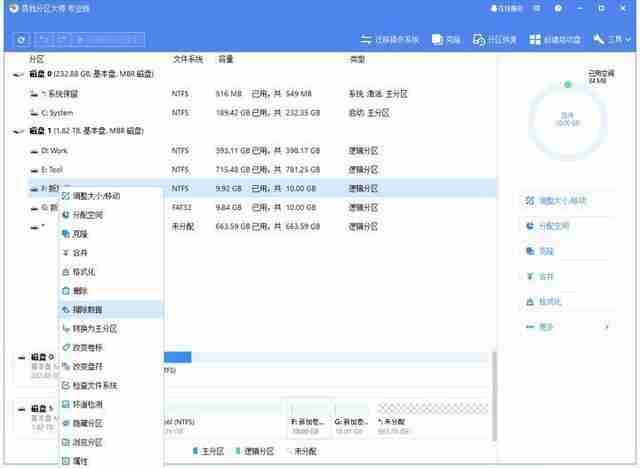Select 格式化 in the context menu
Image resolution: width=640 pixels, height=468 pixels.
point(111,272)
